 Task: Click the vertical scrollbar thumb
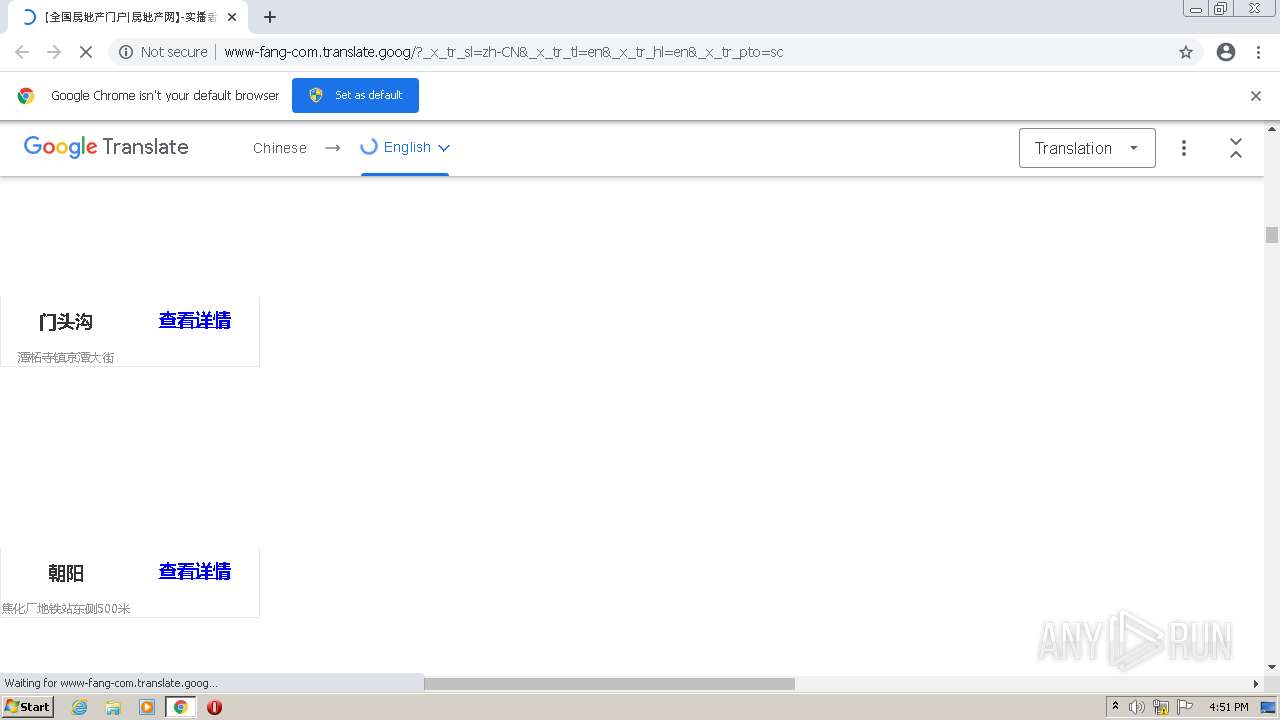click(x=1272, y=235)
